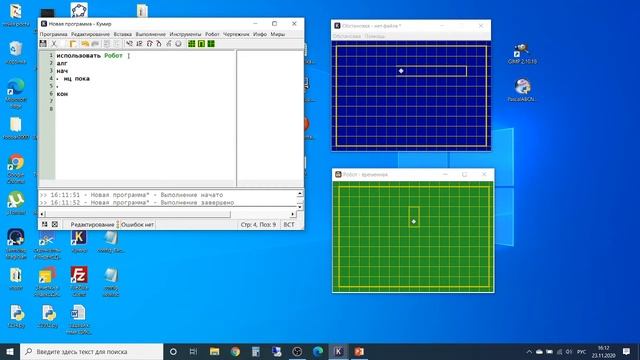
Task: Place cursor on 'нц пока' line
Action: (x=76, y=79)
